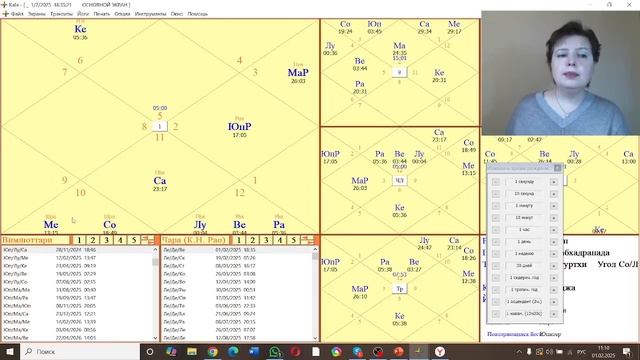The height and width of the screenshot is (360, 640).
Task: Decrease time by 1 неделю
Action: tap(496, 254)
